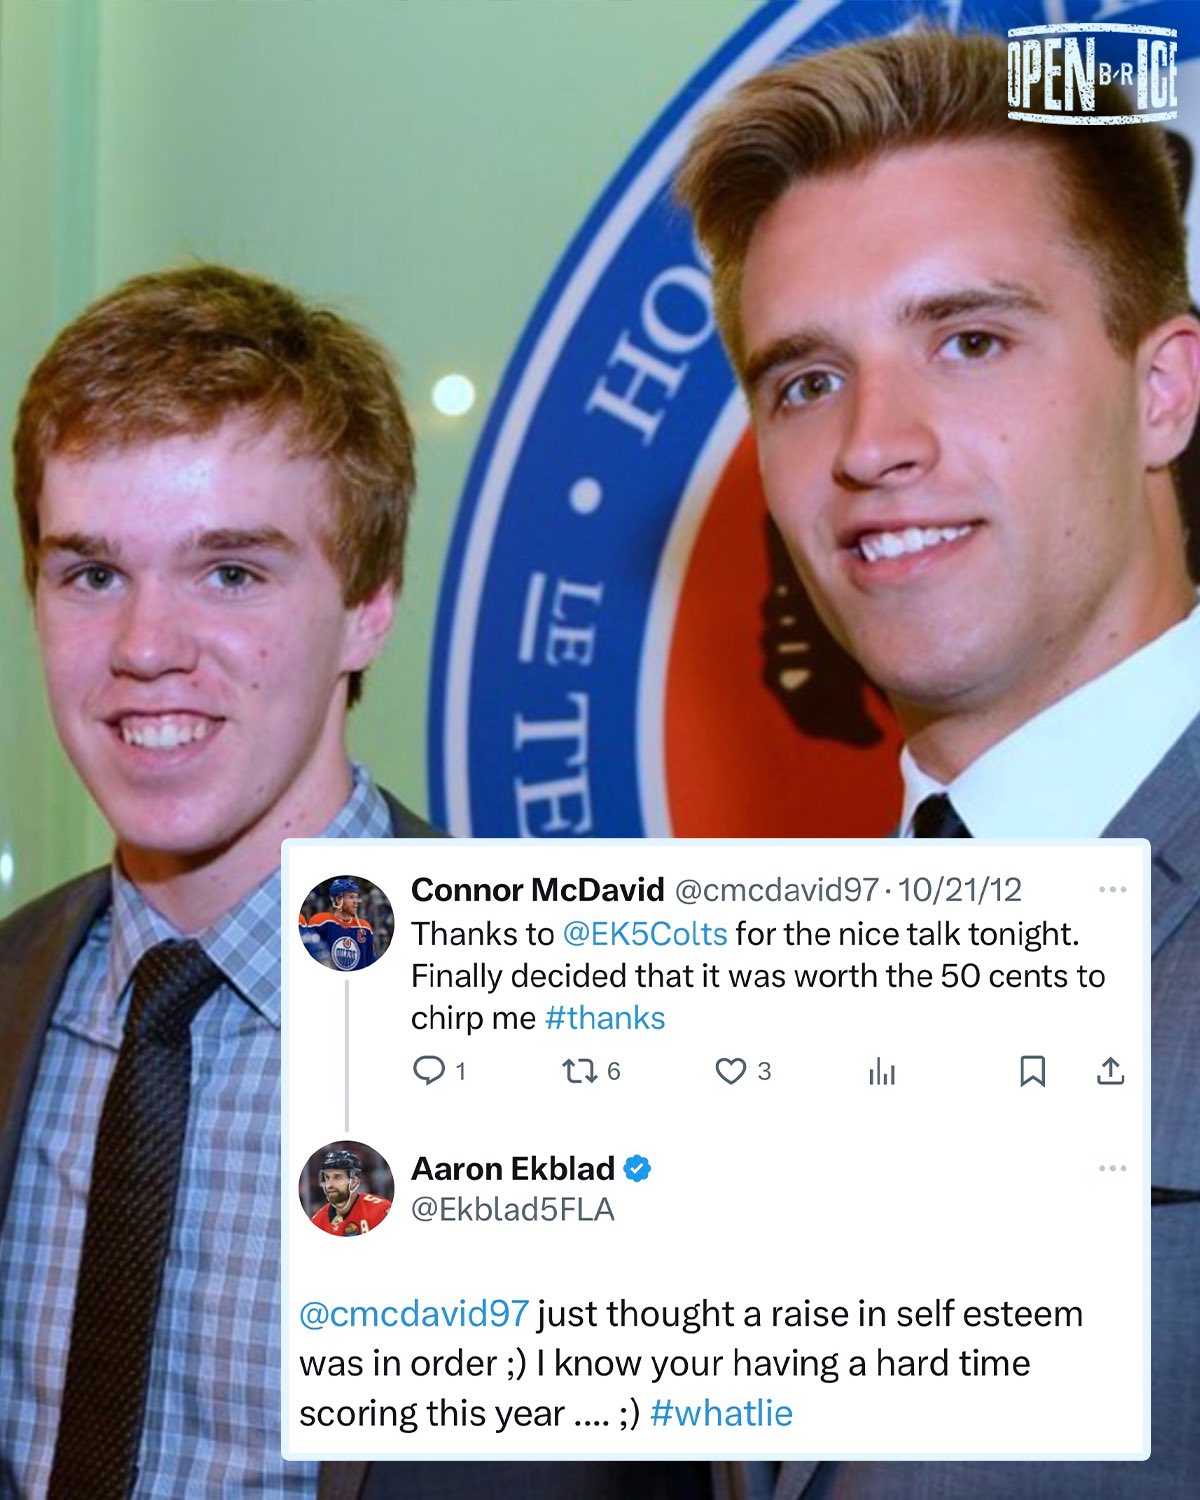This screenshot has width=1200, height=1500.
Task: Follow the @EK5Colts mention link
Action: [x=645, y=933]
